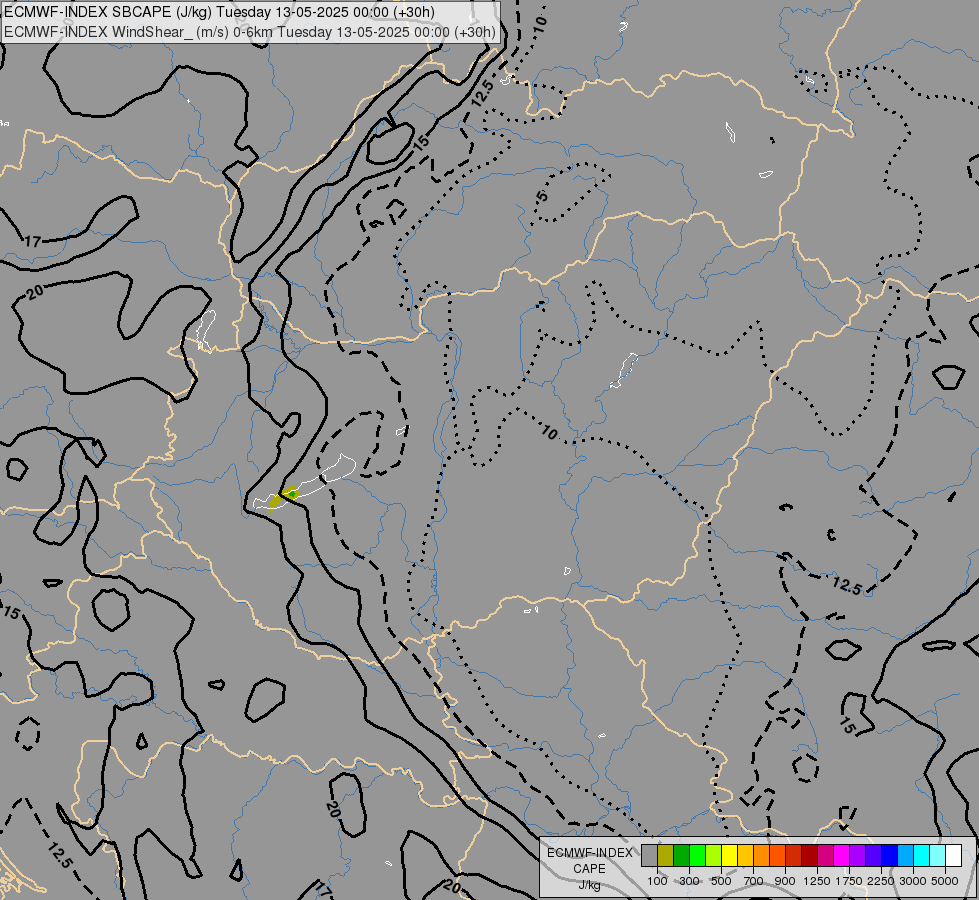979x900 pixels.
Task: Click the legend value 100
Action: 657,881
